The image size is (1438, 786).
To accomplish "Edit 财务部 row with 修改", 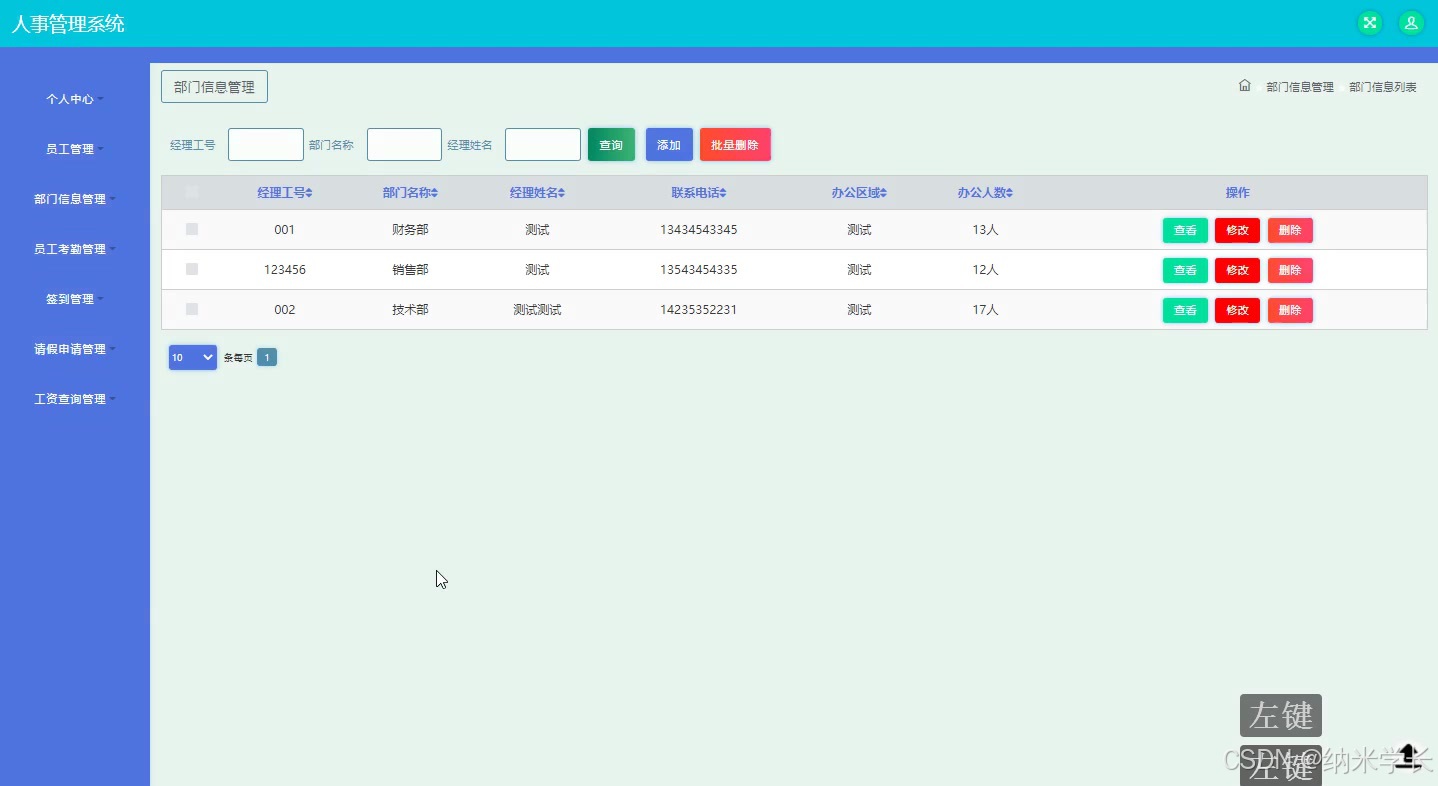I will [1237, 230].
